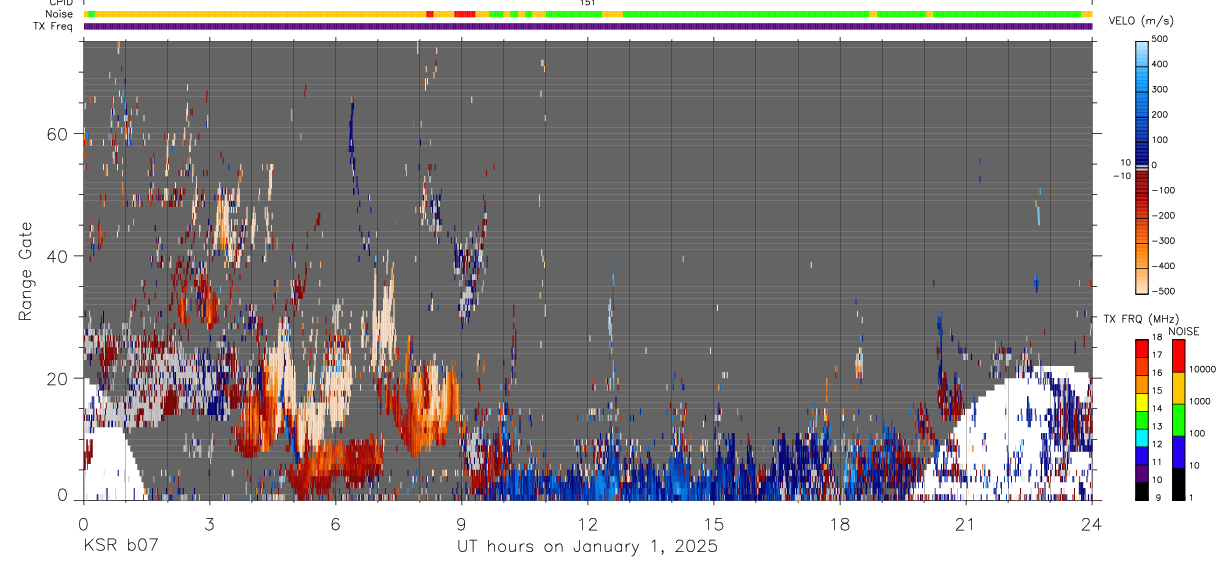The image size is (1228, 567).
Task: Click the red top segment of NOISE legend
Action: point(1179,356)
